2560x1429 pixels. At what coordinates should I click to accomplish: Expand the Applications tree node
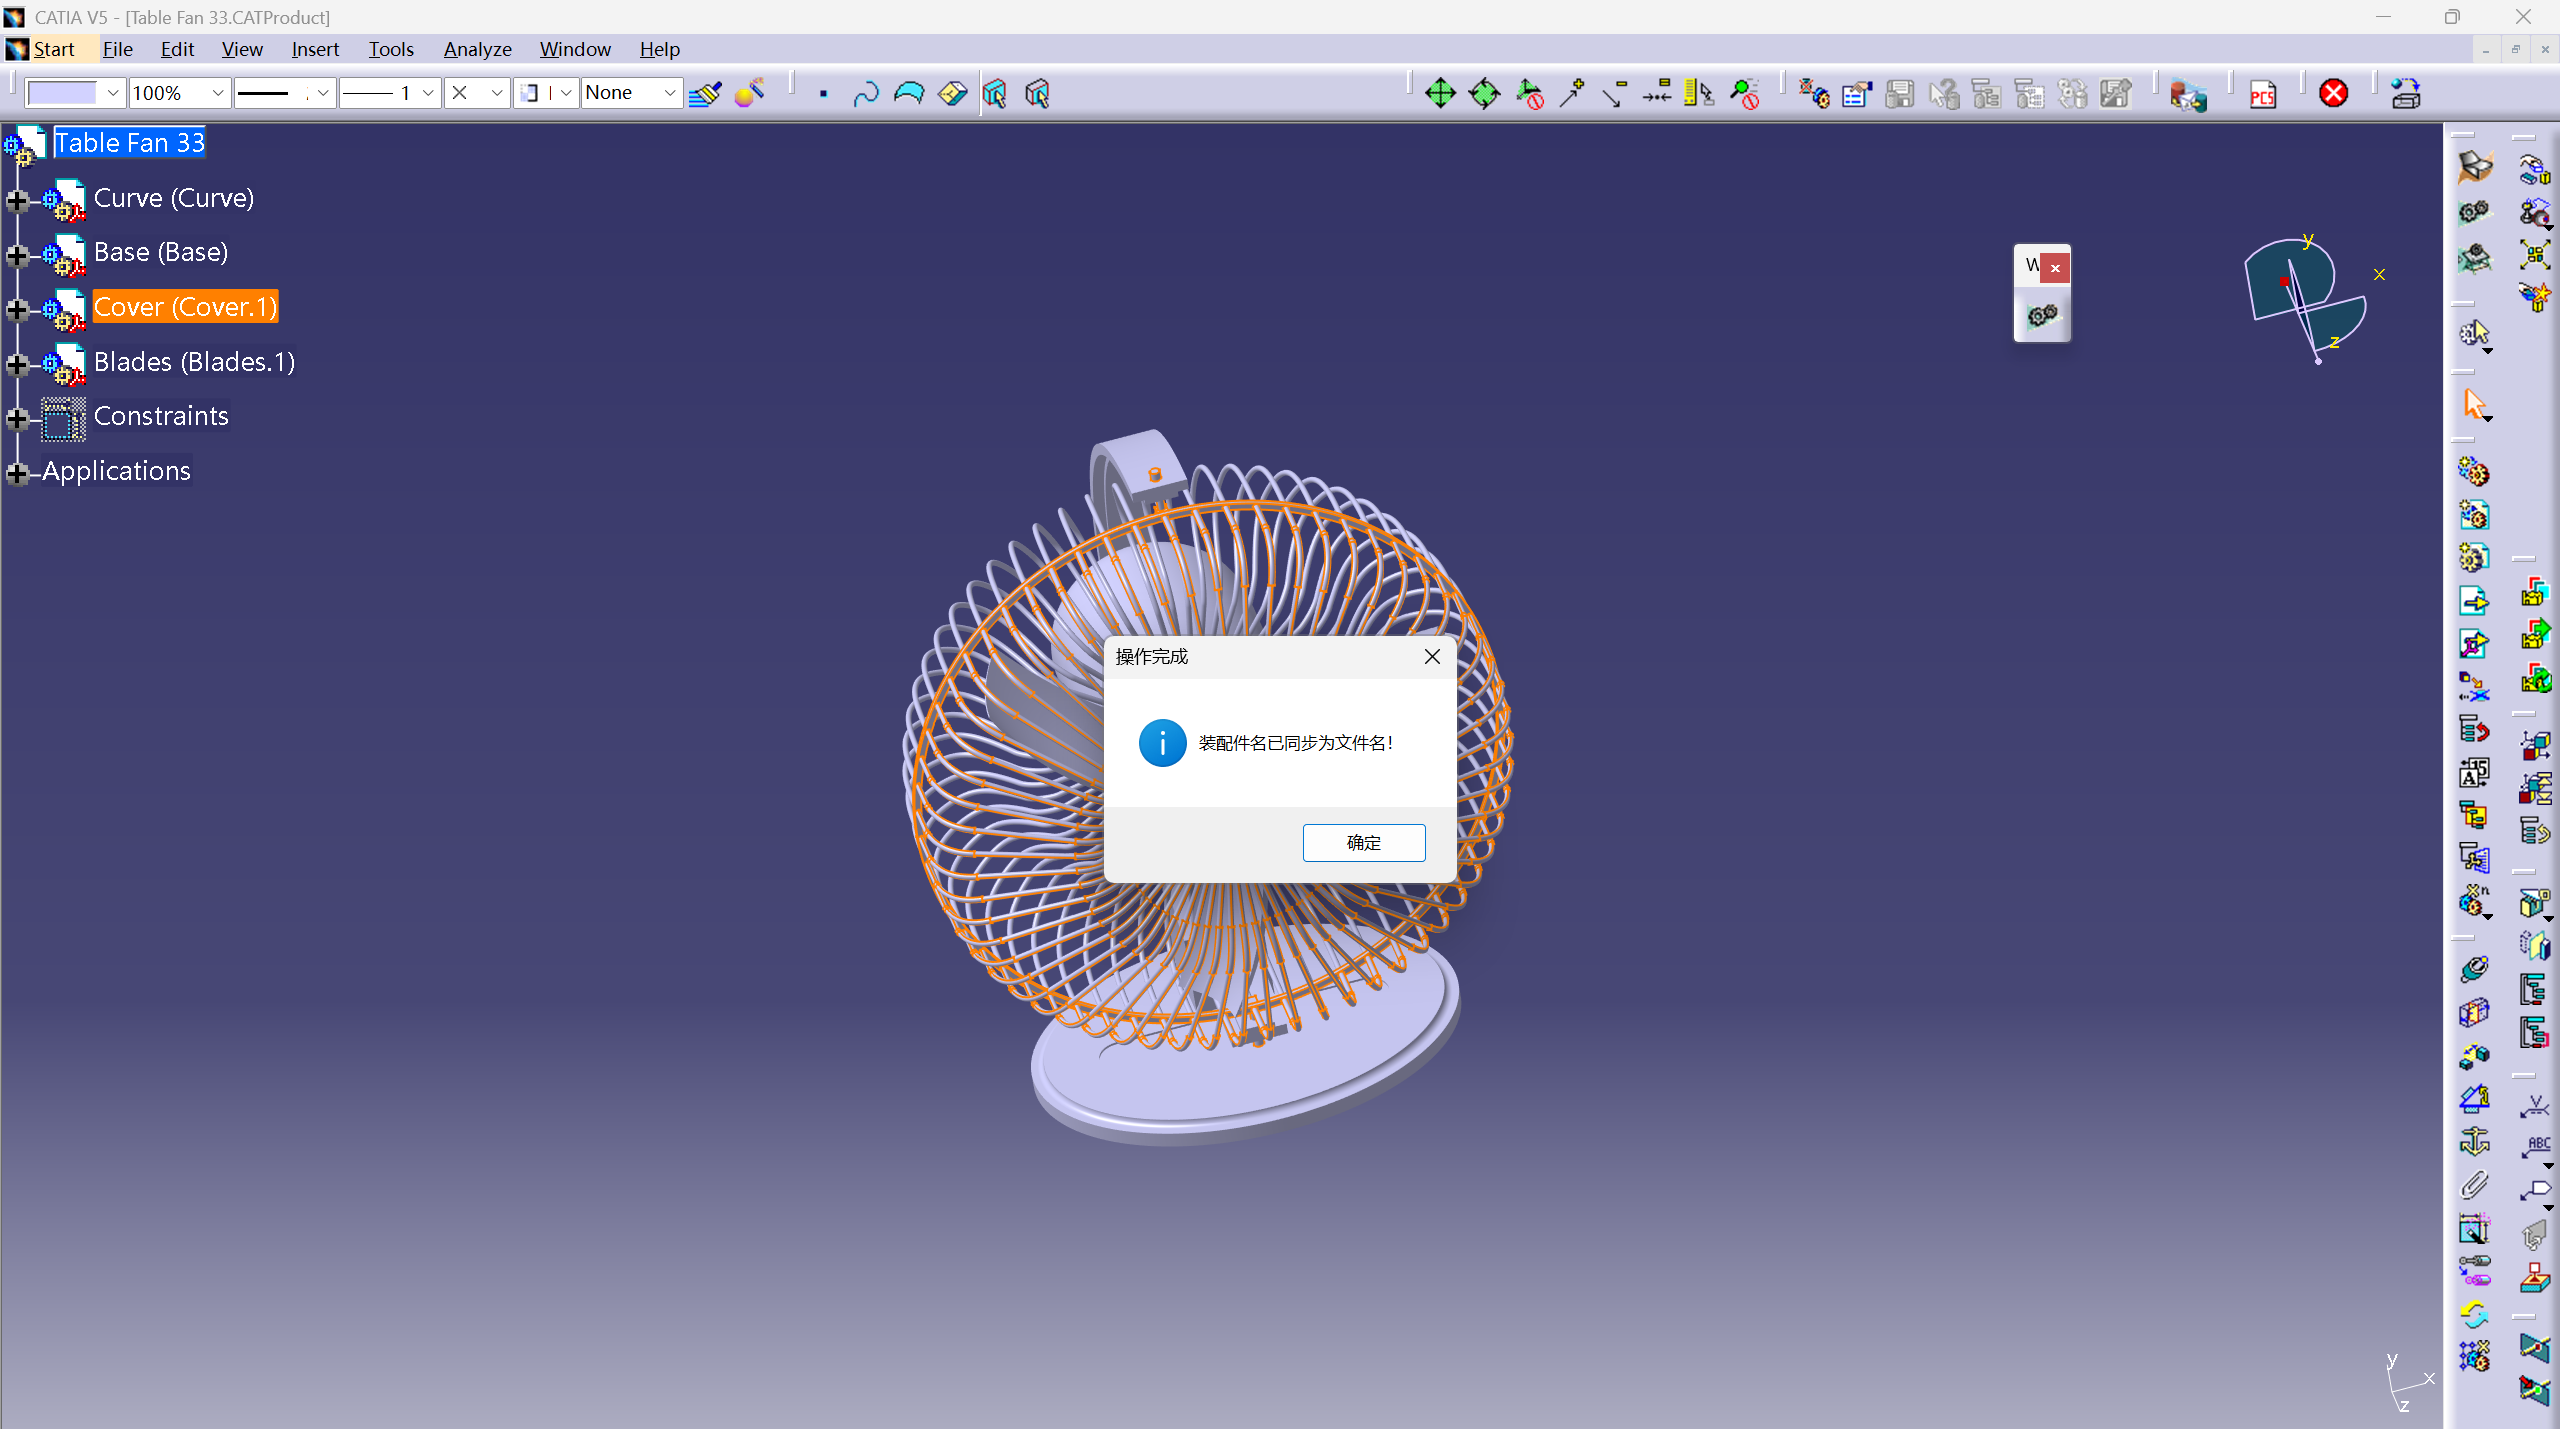(x=16, y=473)
